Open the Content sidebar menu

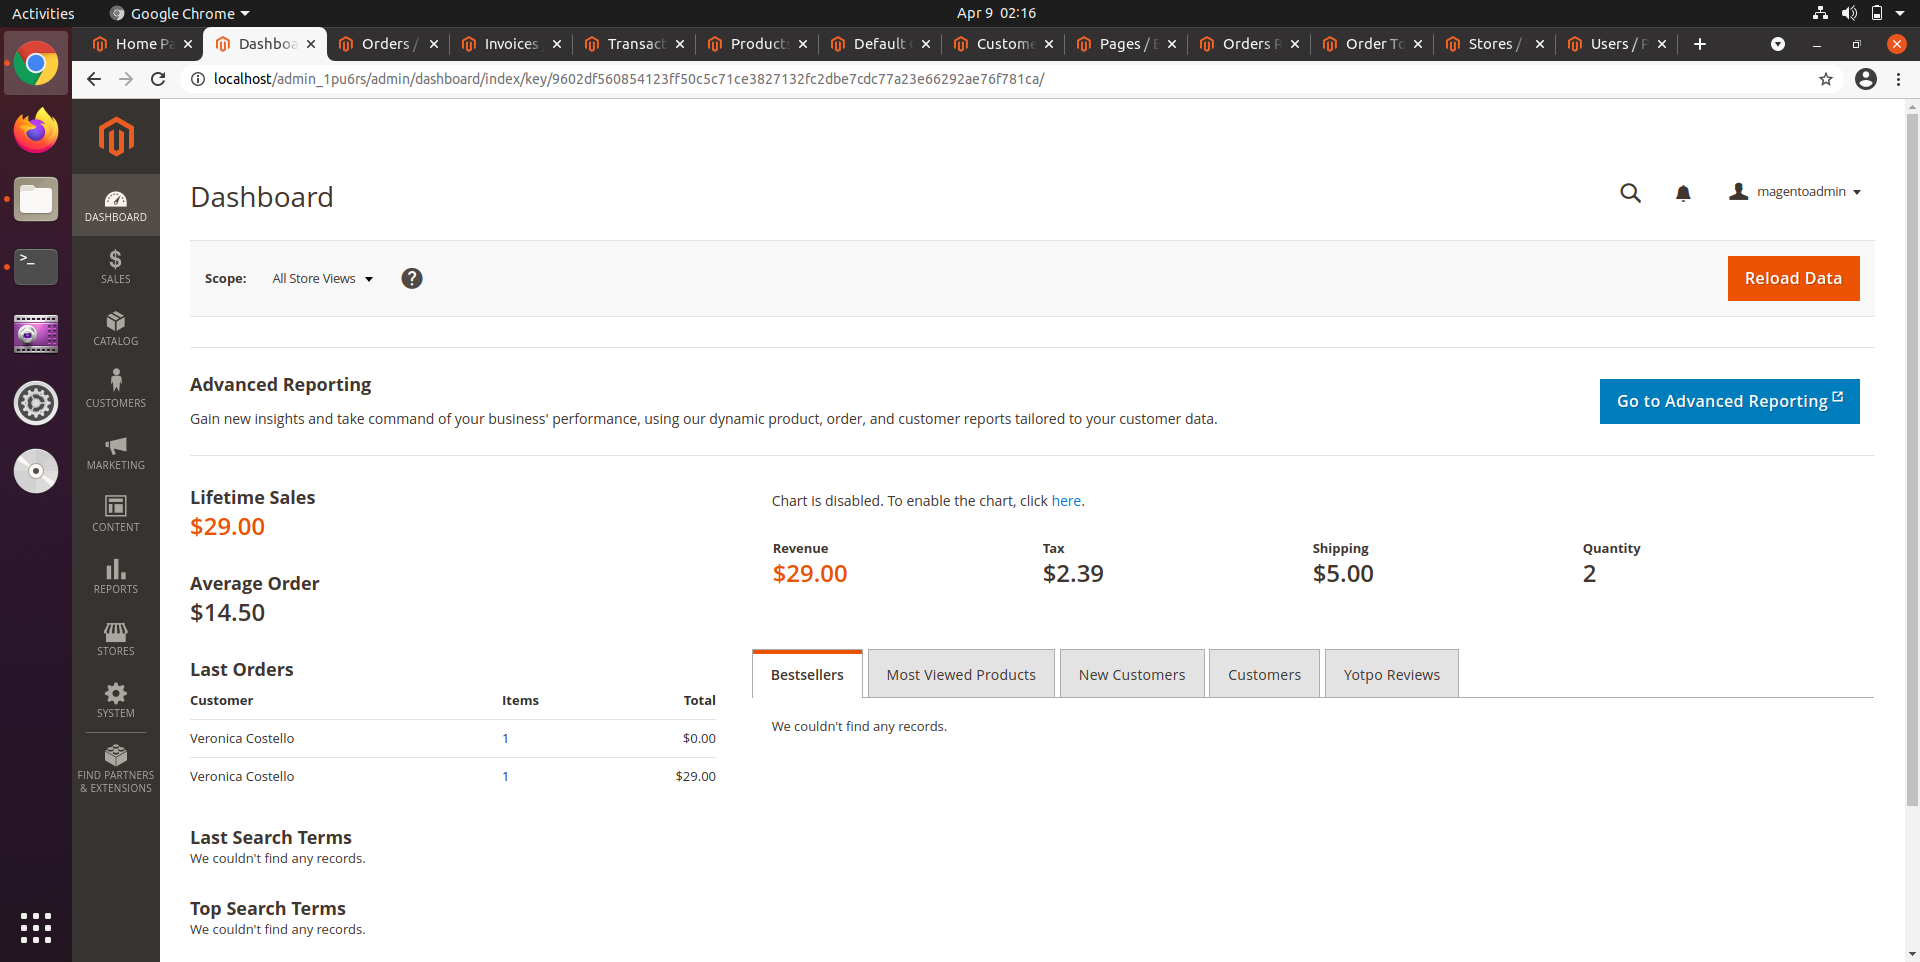pos(116,515)
